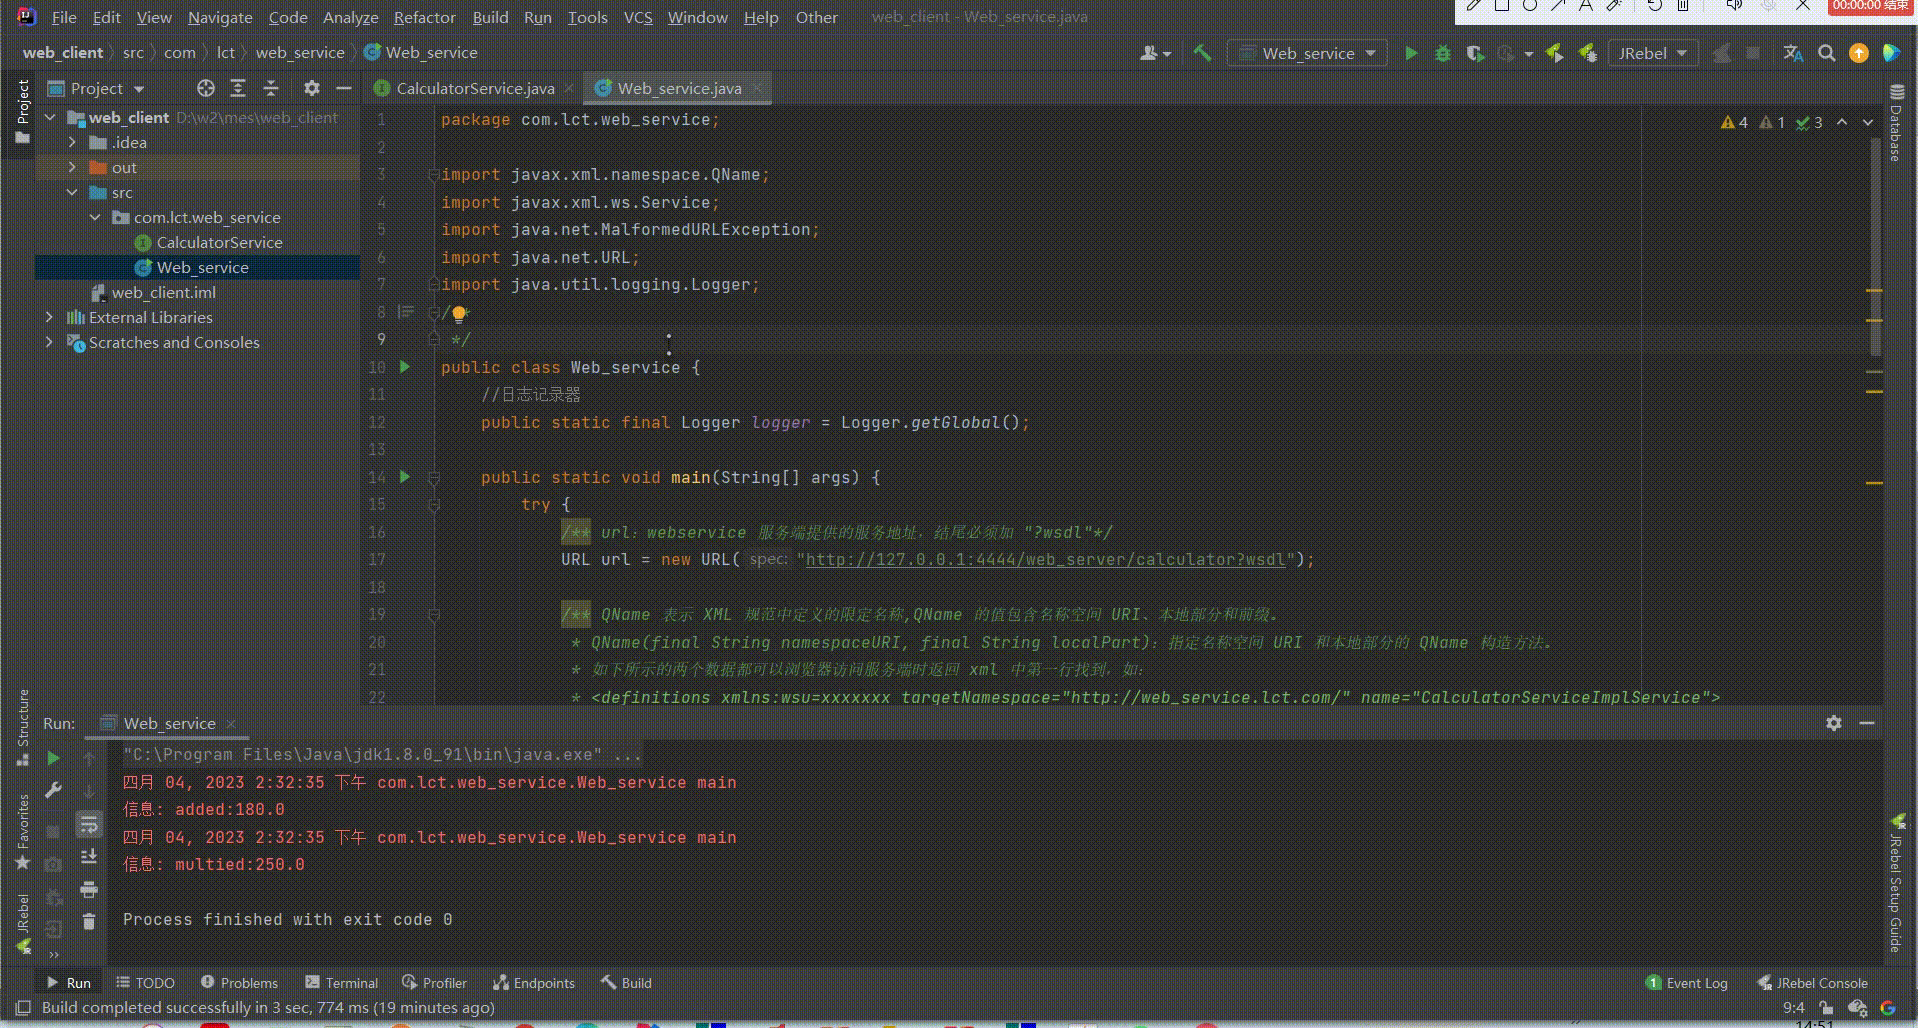Start debugging with the green bug icon
The image size is (1918, 1028).
pos(1443,53)
